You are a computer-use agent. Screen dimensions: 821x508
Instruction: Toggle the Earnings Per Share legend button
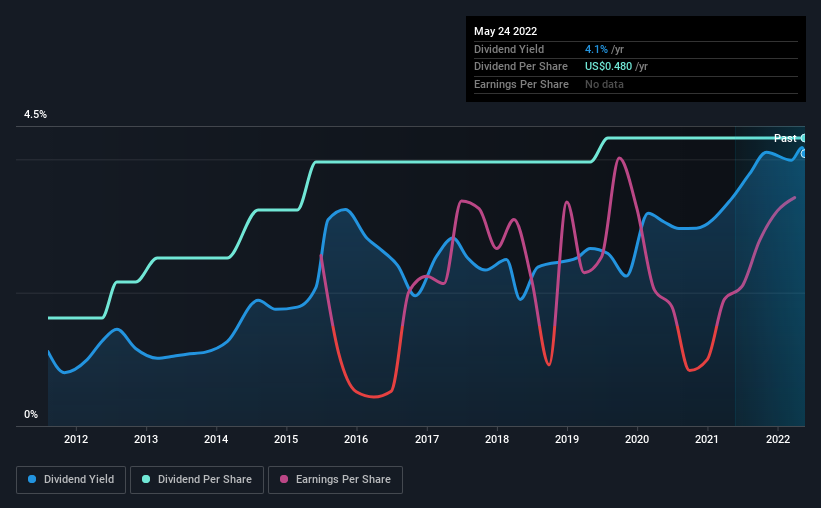[335, 480]
